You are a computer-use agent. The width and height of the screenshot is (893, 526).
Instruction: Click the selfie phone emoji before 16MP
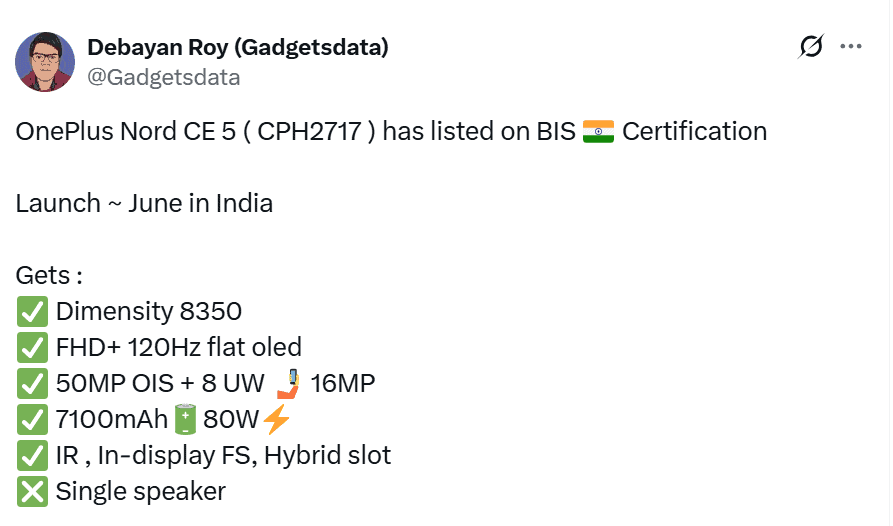[286, 383]
